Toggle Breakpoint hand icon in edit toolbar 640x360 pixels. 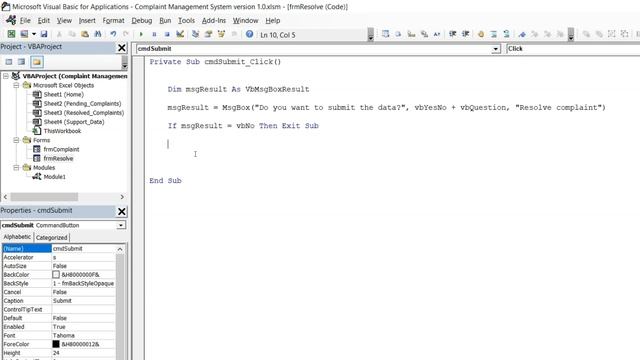click(481, 34)
